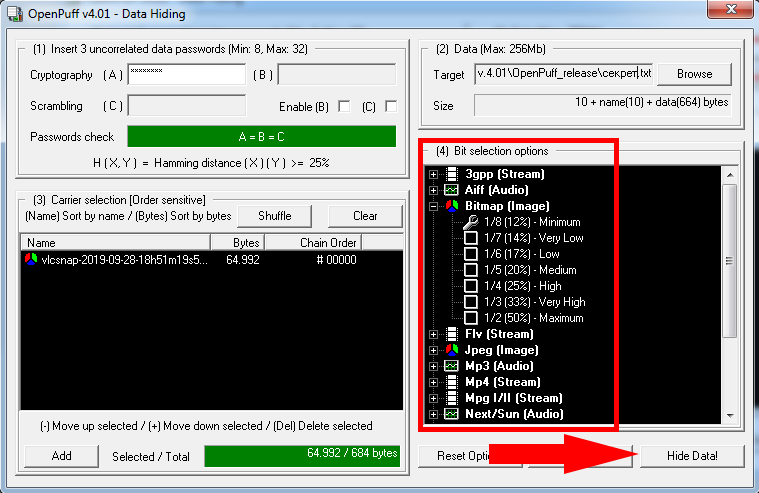The image size is (759, 493).
Task: Click the Mp3 audio waveform icon
Action: coord(451,366)
